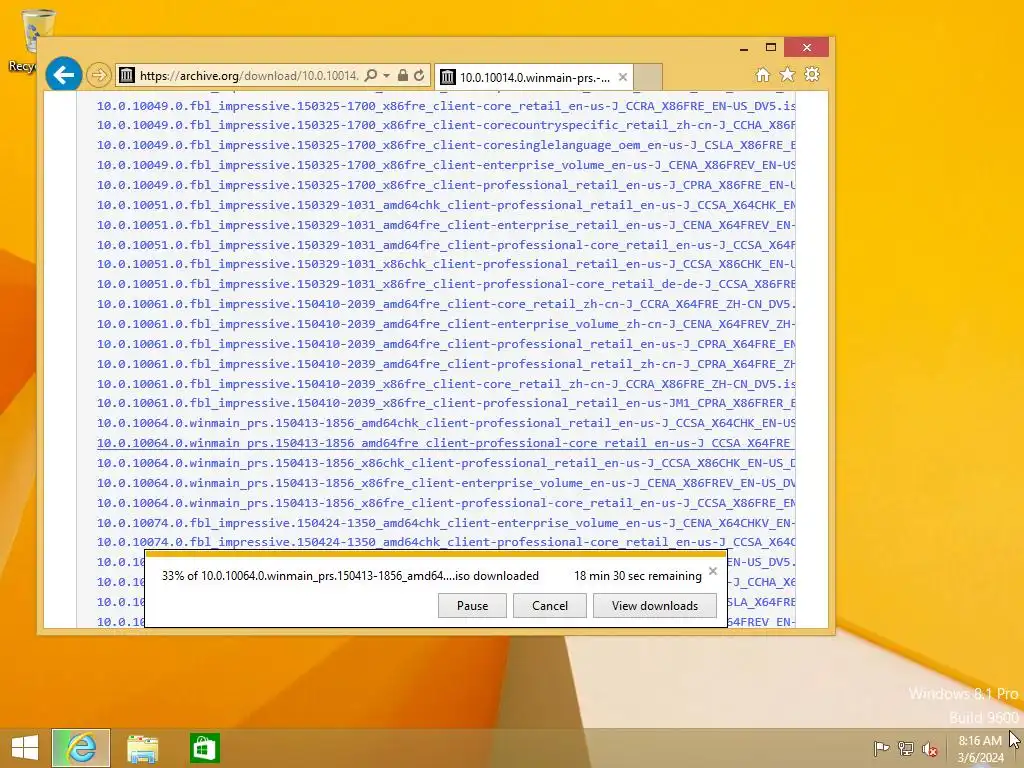Viewport: 1024px width, 768px height.
Task: Click the network tray icon
Action: pyautogui.click(x=906, y=748)
